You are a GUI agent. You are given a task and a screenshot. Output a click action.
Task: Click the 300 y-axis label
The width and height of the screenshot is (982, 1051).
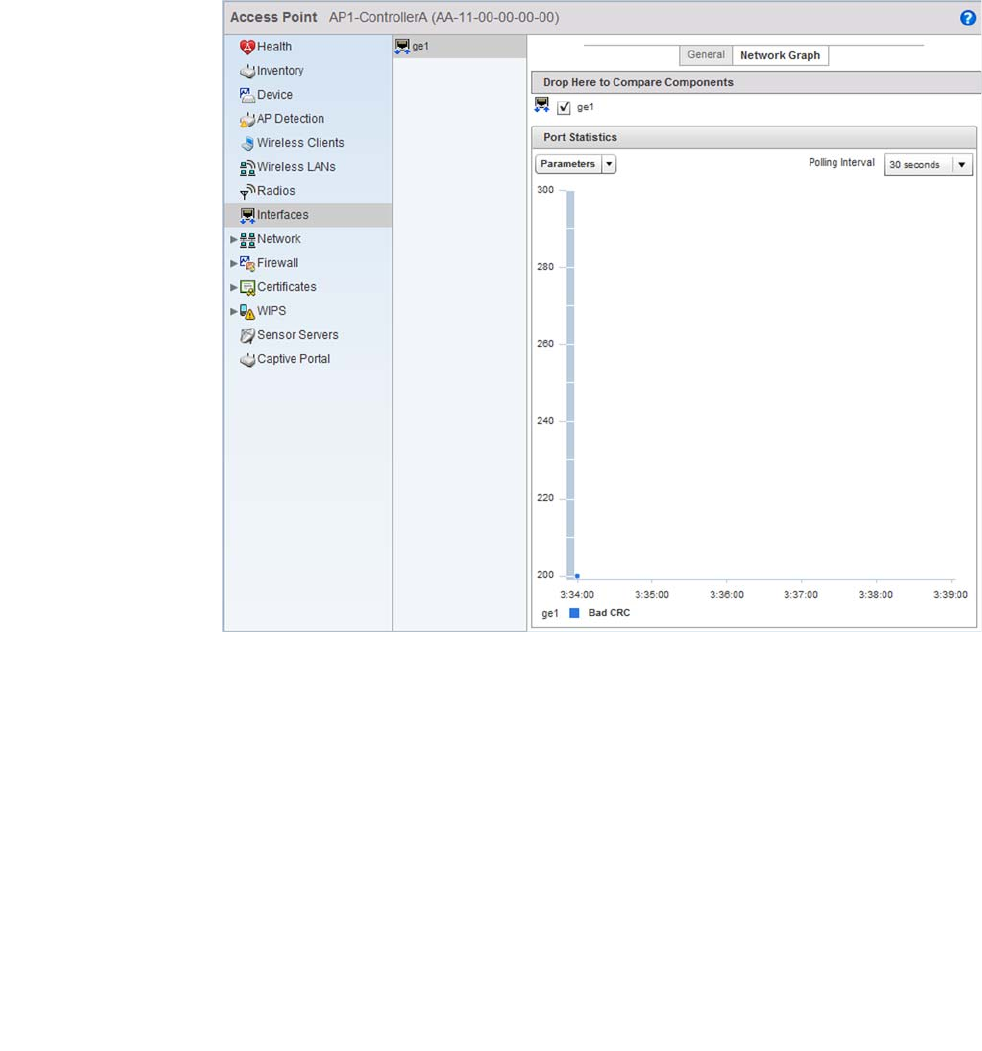point(546,190)
